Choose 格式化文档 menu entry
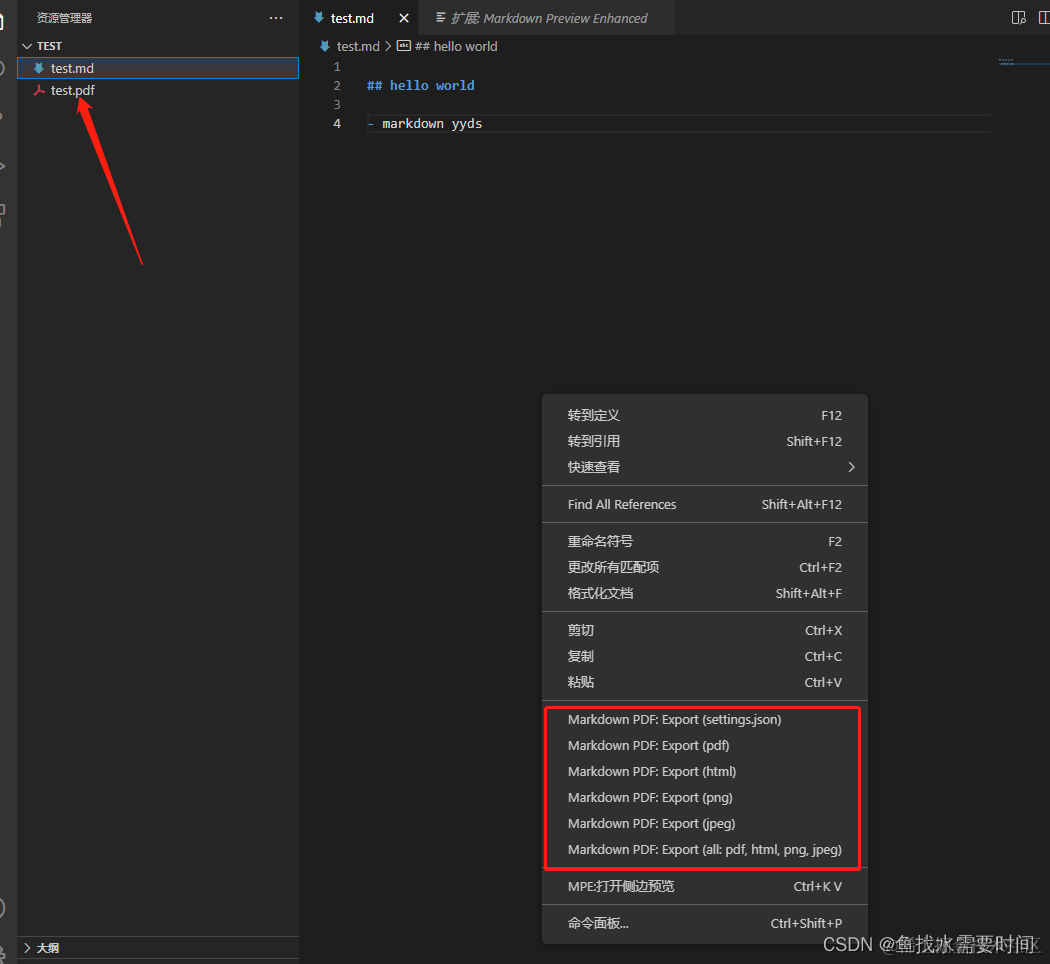Screen dimensions: 1050x964 click(704, 594)
